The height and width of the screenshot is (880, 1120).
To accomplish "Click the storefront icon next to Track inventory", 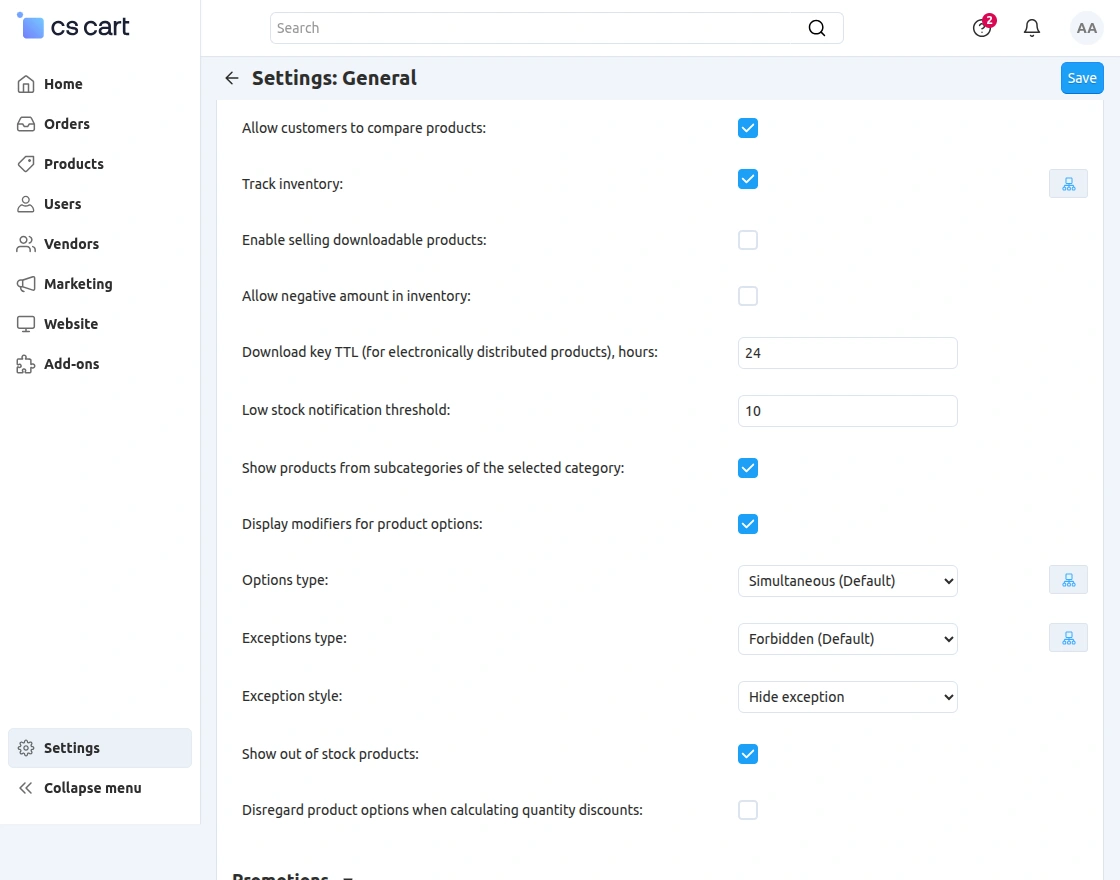I will pos(1068,184).
